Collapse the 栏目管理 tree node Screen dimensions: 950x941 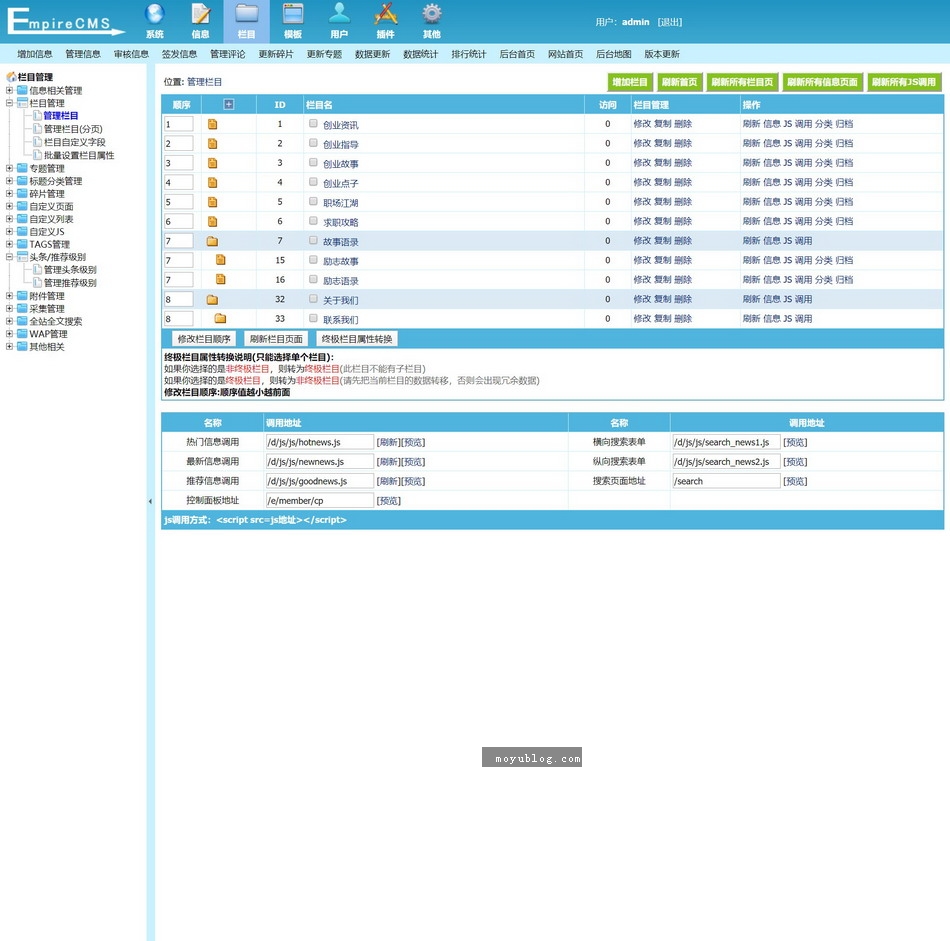click(9, 103)
